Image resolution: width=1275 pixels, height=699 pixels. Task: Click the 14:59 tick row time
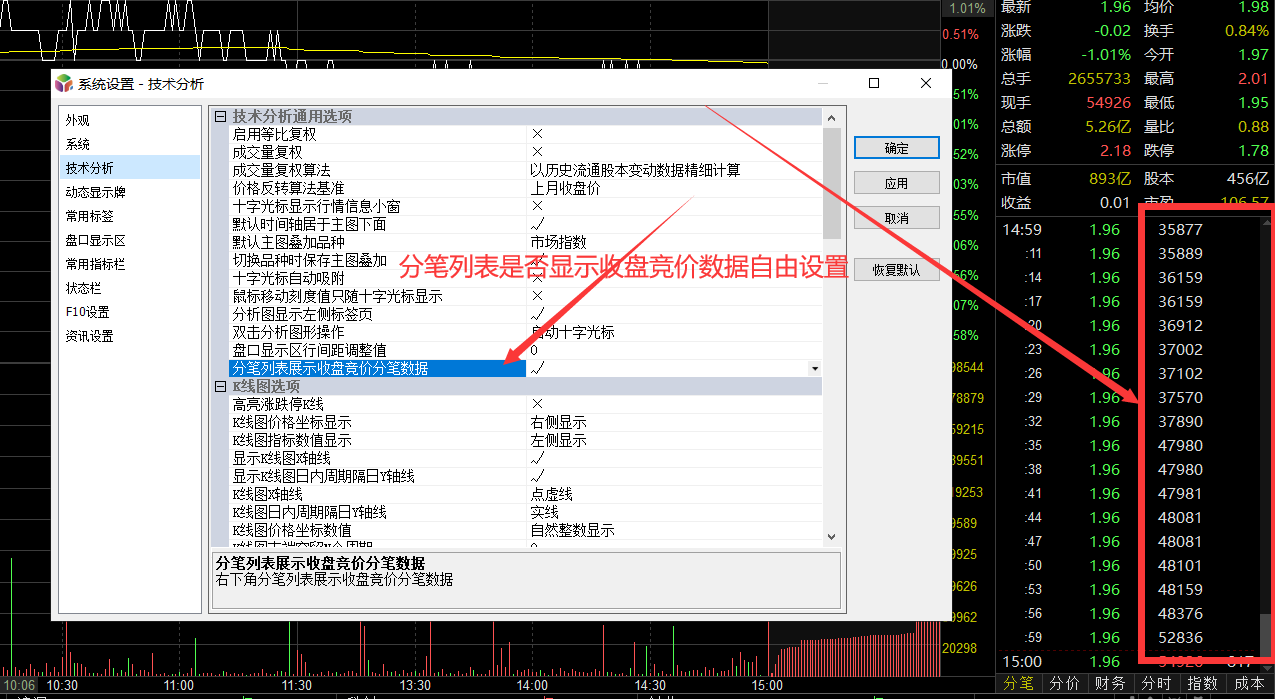click(1022, 230)
